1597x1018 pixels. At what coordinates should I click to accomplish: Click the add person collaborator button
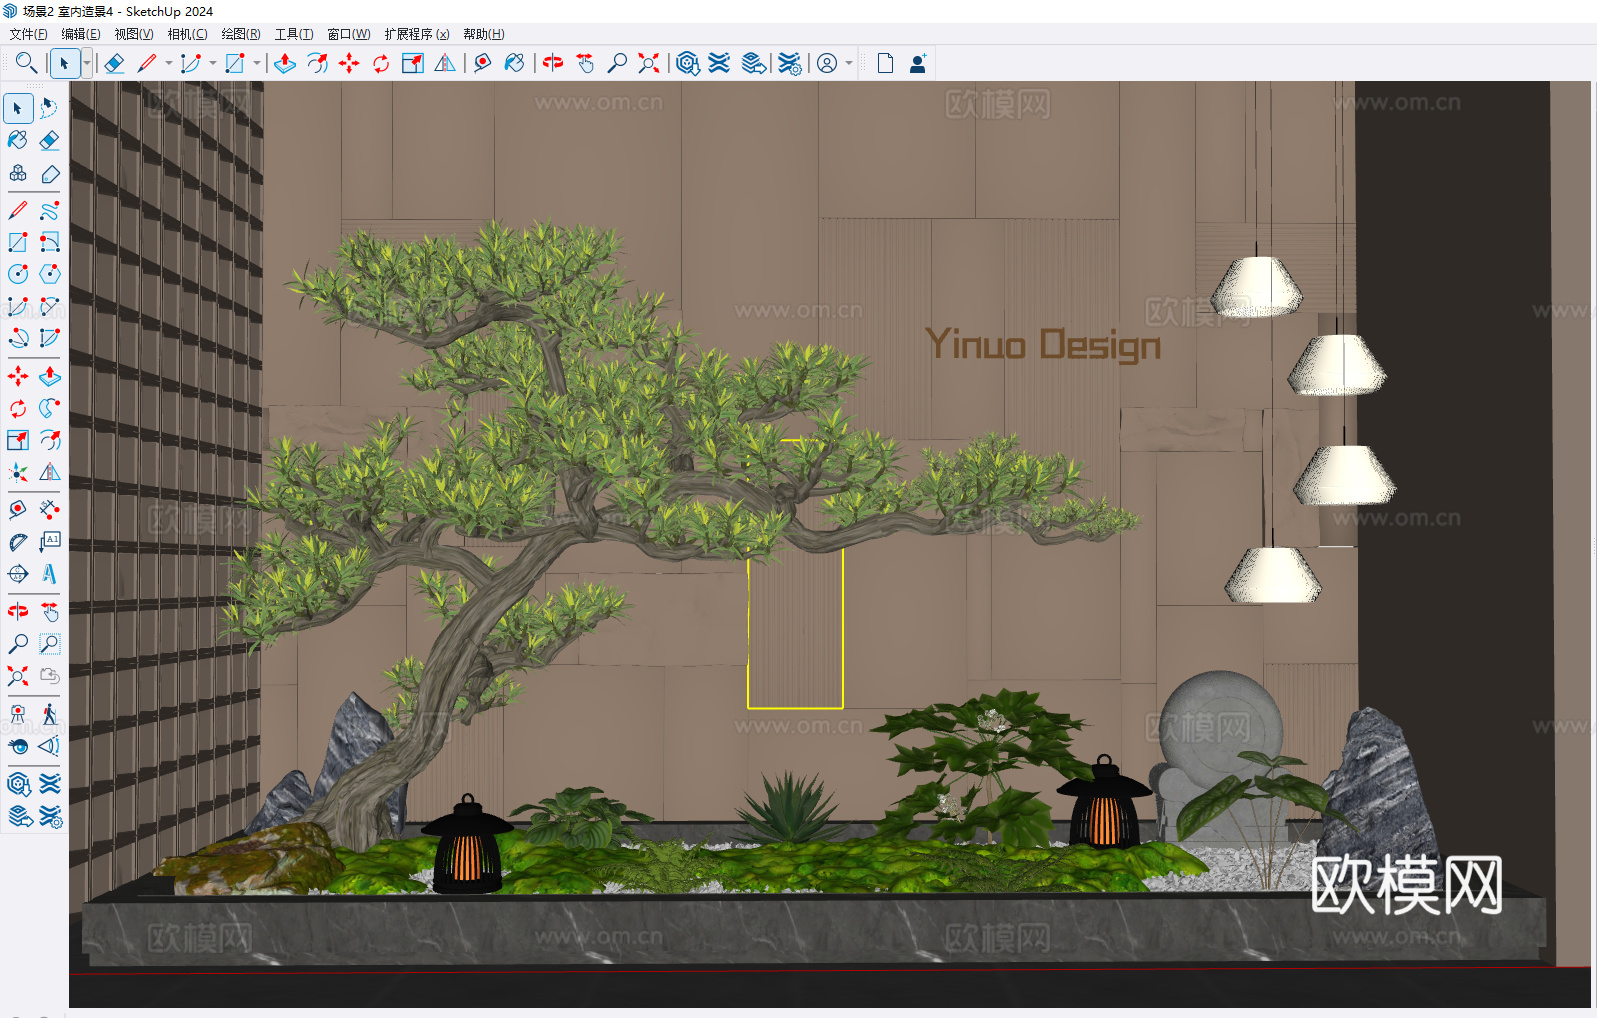point(917,63)
